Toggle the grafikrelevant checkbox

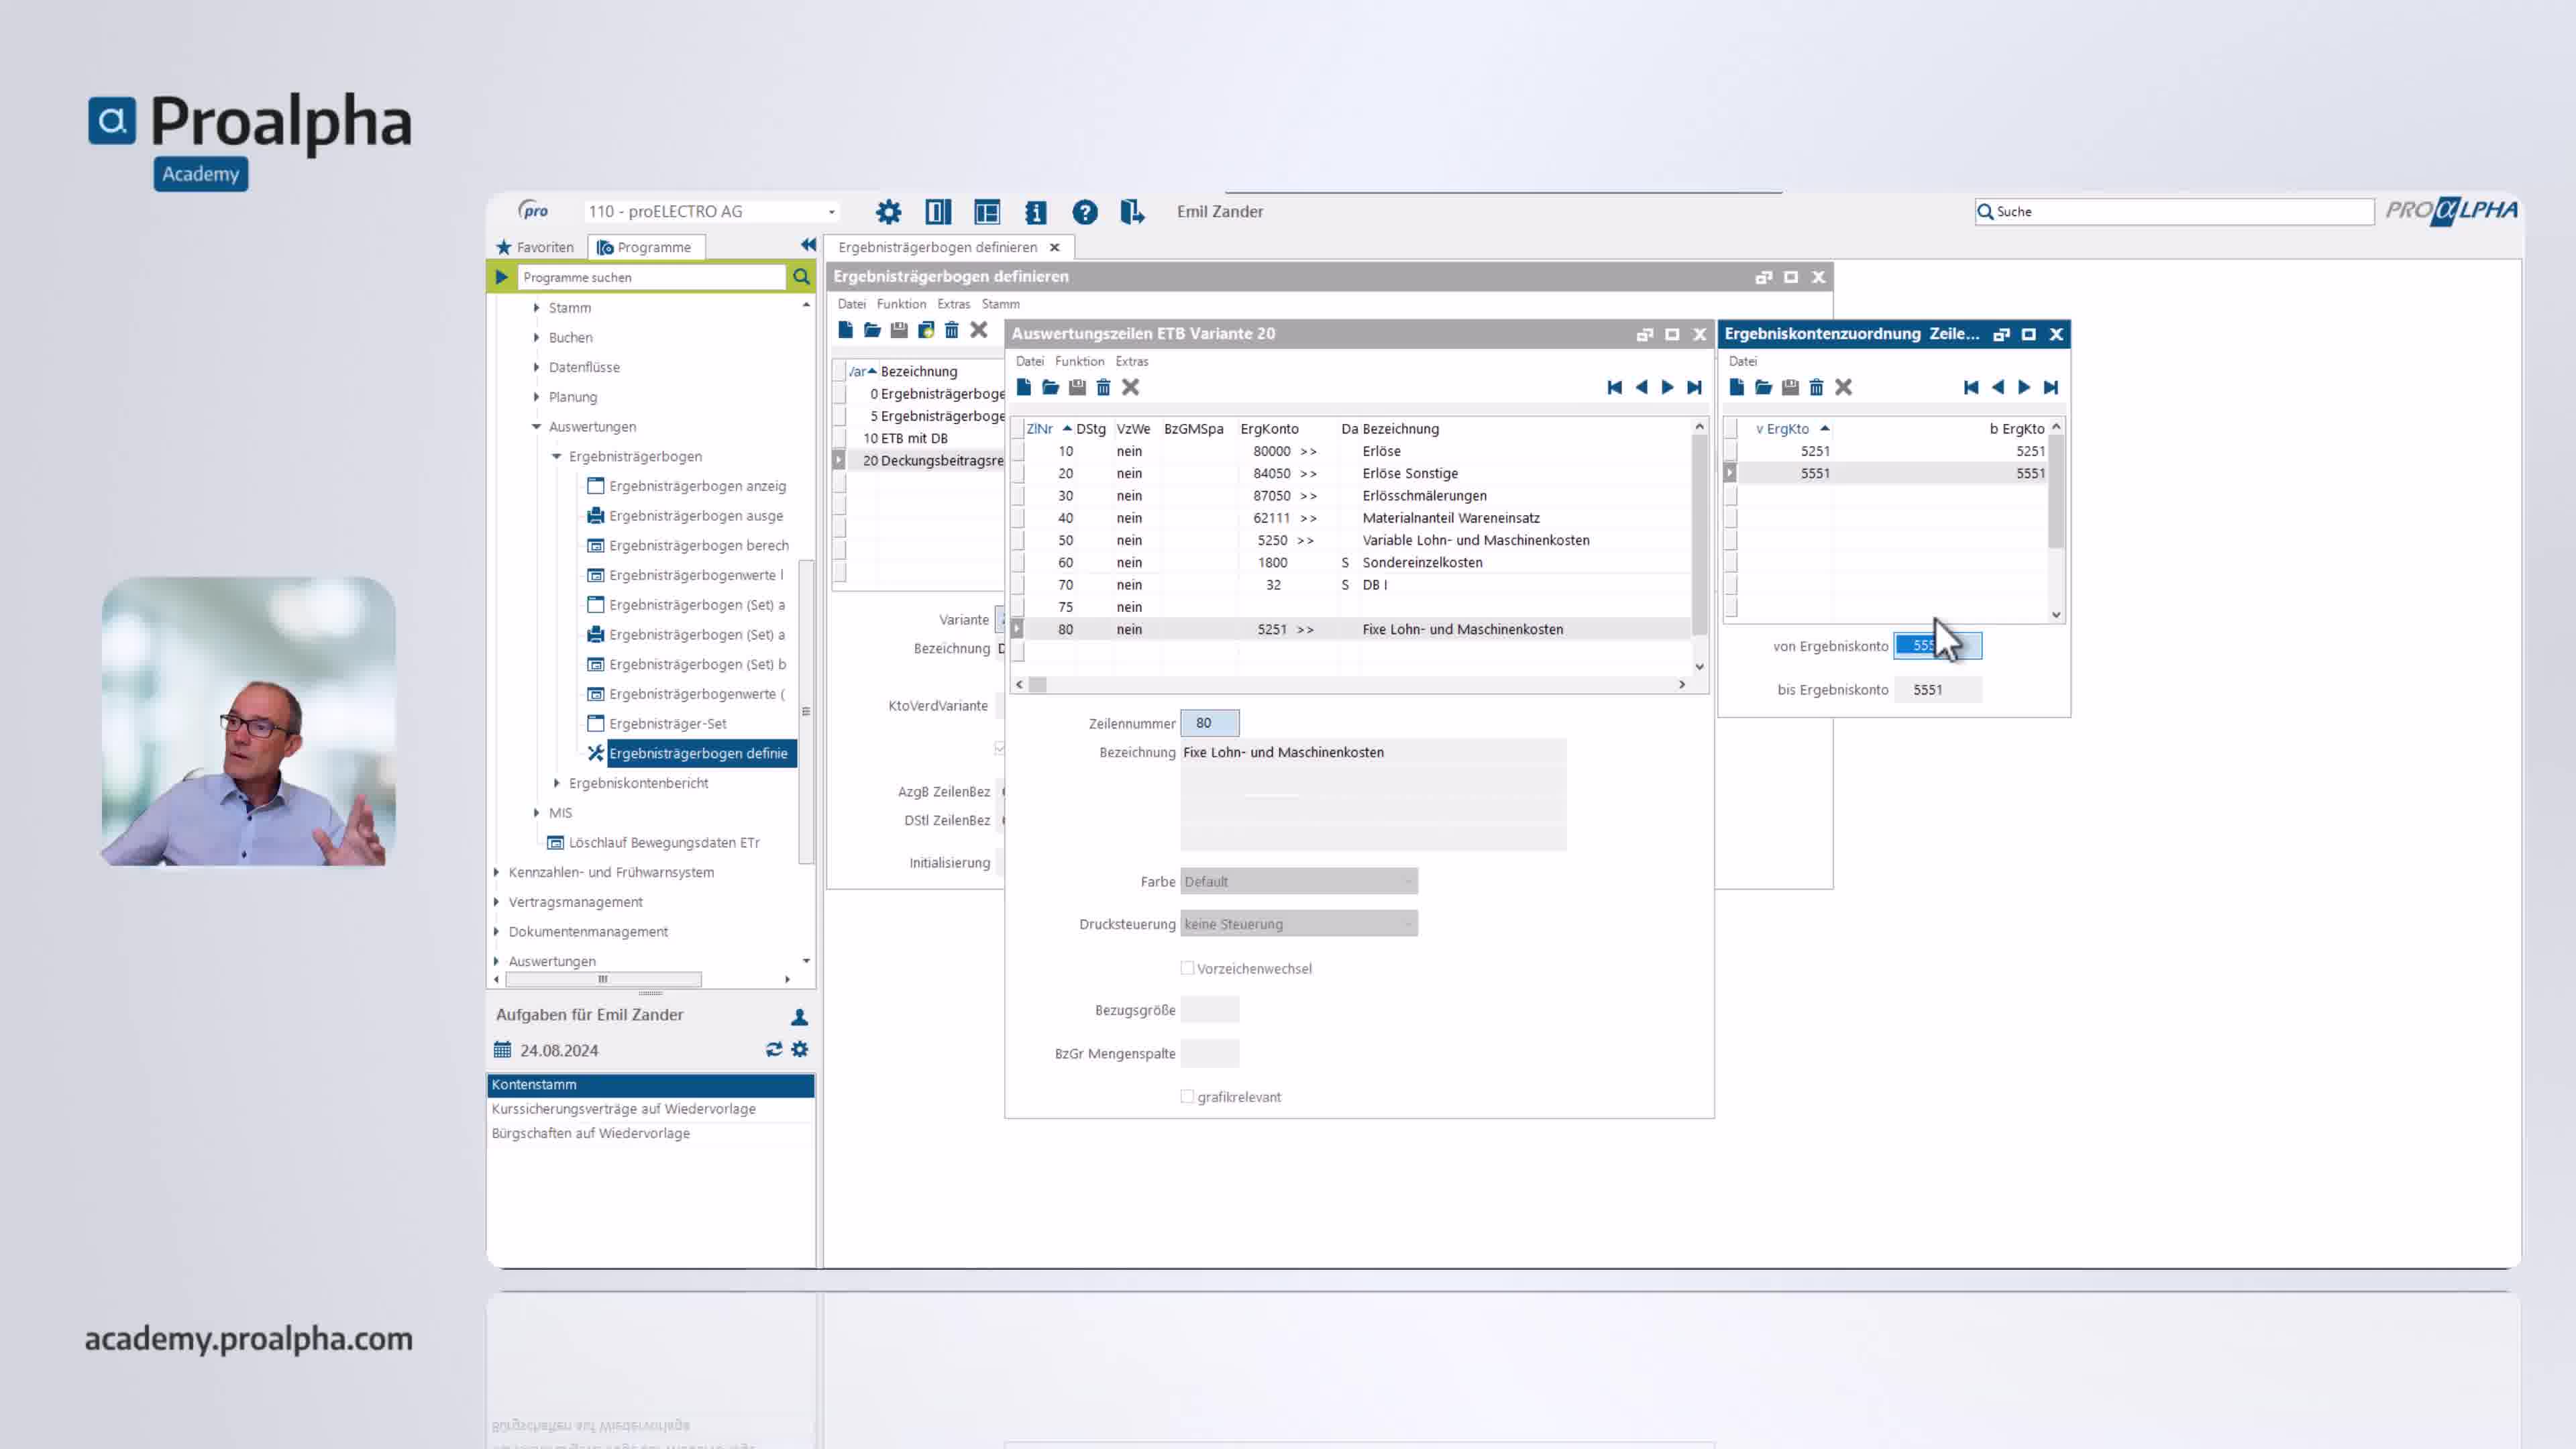coord(1187,1096)
